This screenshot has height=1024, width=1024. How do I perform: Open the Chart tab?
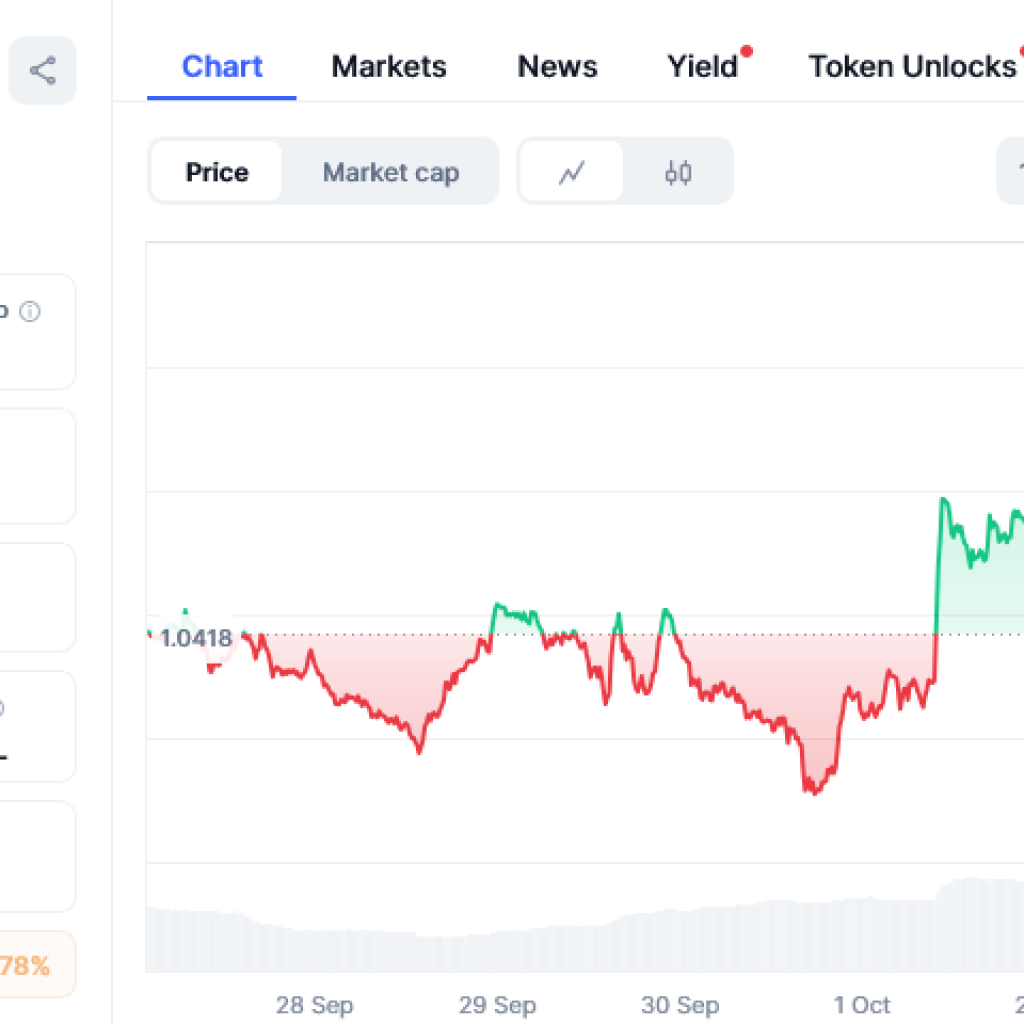tap(222, 67)
